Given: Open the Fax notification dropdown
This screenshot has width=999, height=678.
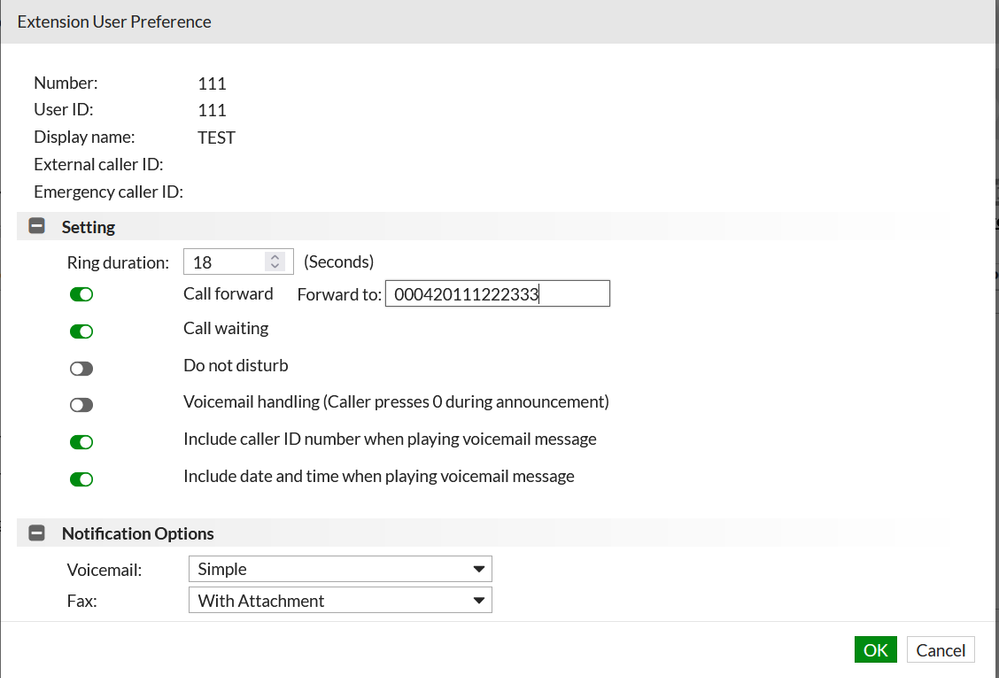Looking at the screenshot, I should pyautogui.click(x=340, y=601).
